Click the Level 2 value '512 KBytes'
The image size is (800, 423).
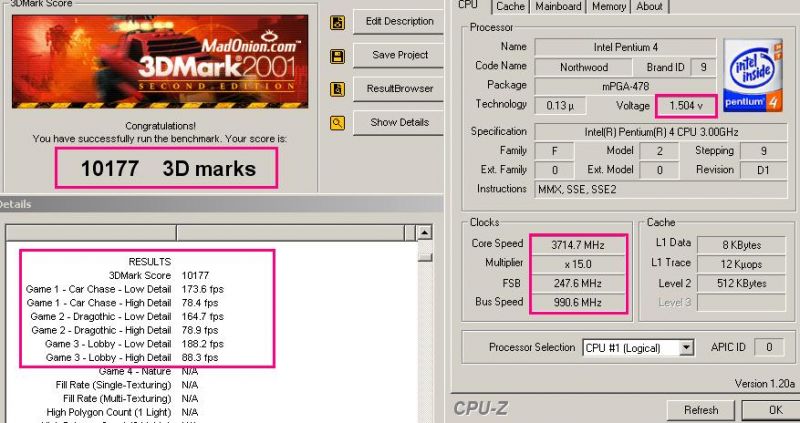pyautogui.click(x=741, y=283)
